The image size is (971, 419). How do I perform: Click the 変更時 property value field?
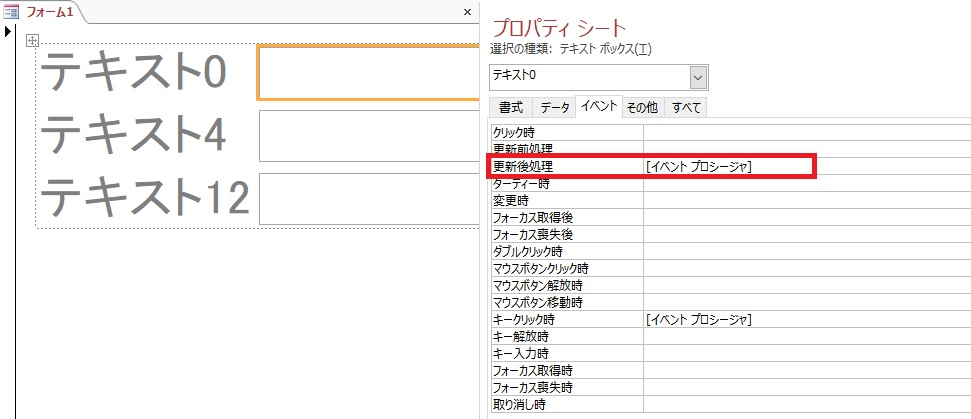point(806,200)
